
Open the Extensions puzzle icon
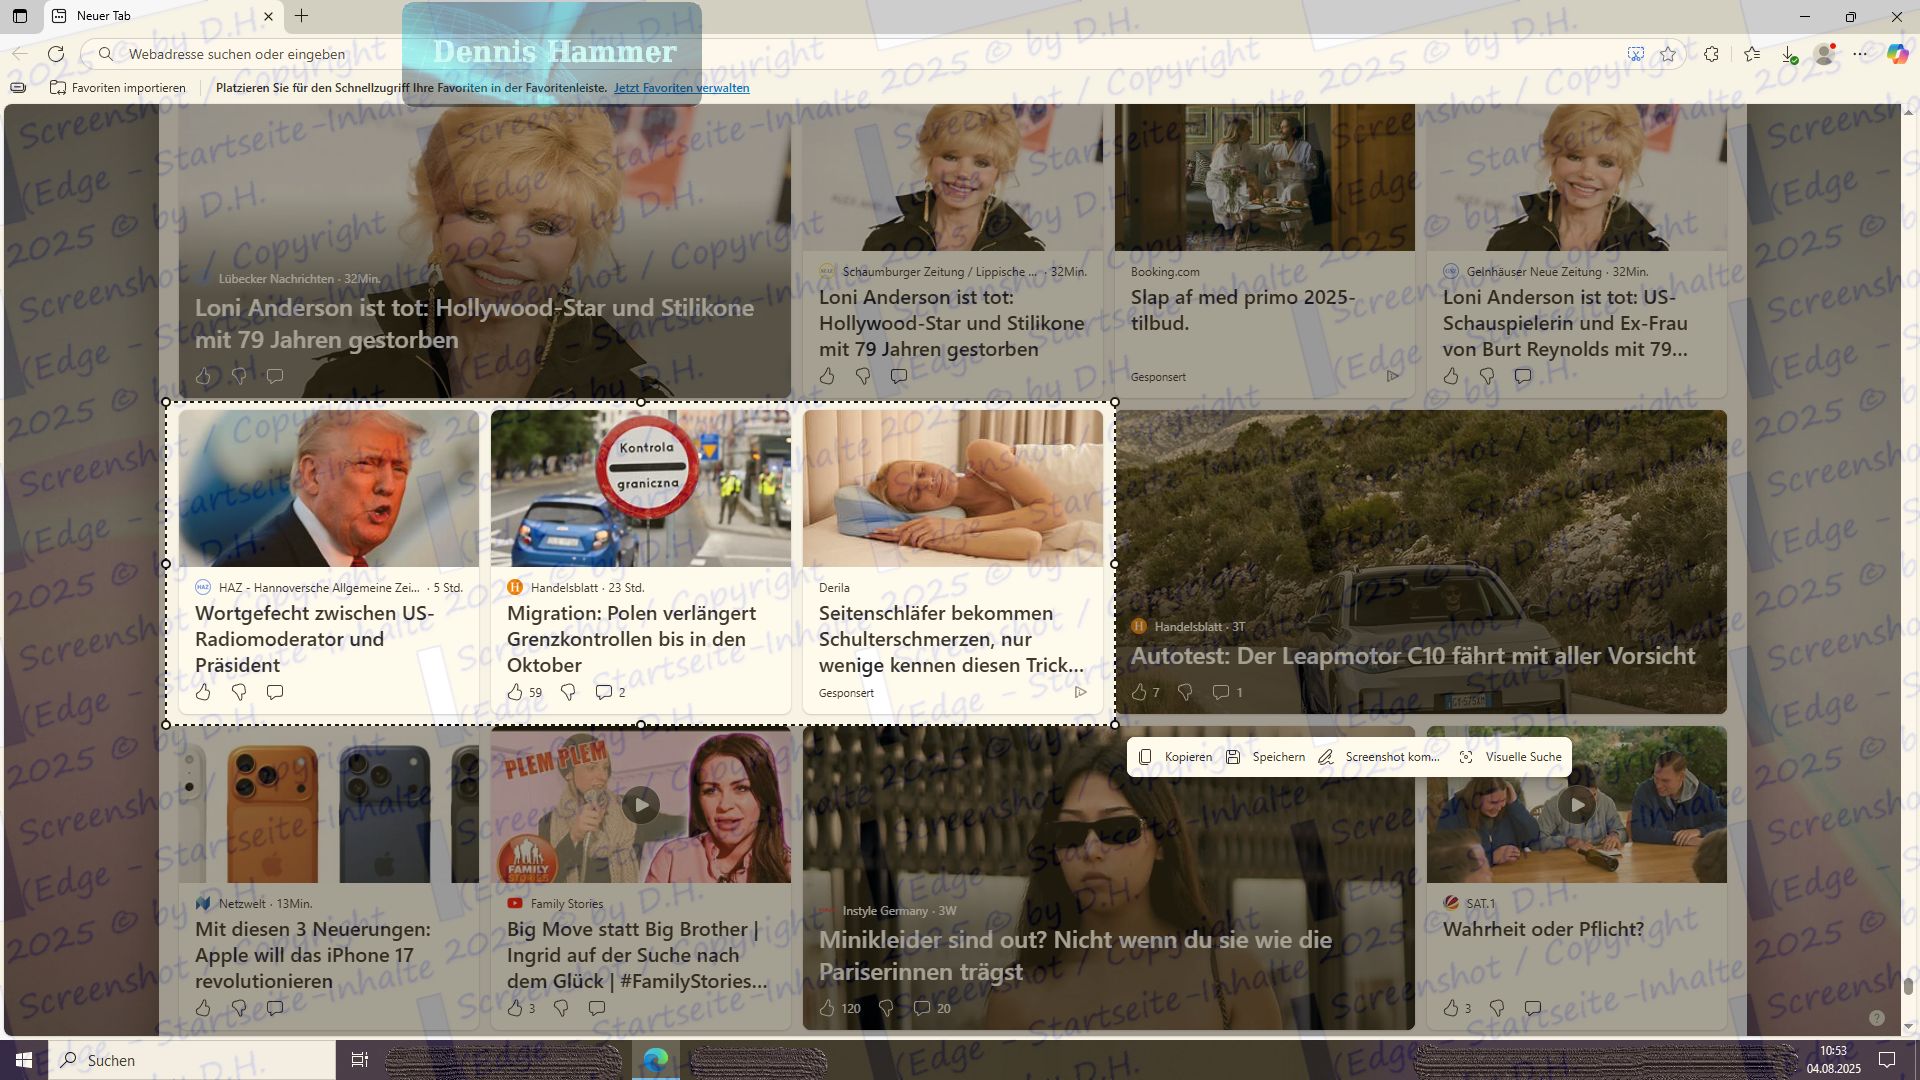1712,54
